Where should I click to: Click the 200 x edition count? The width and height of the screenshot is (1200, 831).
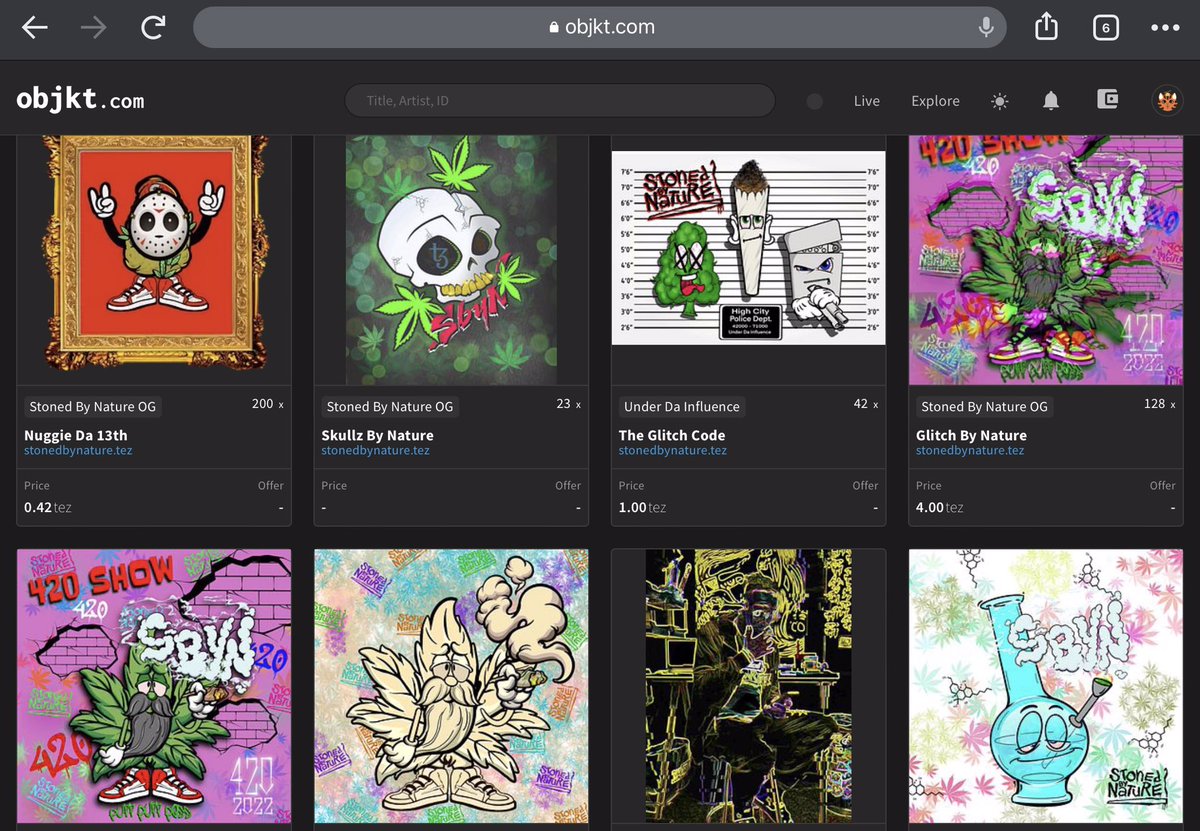(x=268, y=404)
